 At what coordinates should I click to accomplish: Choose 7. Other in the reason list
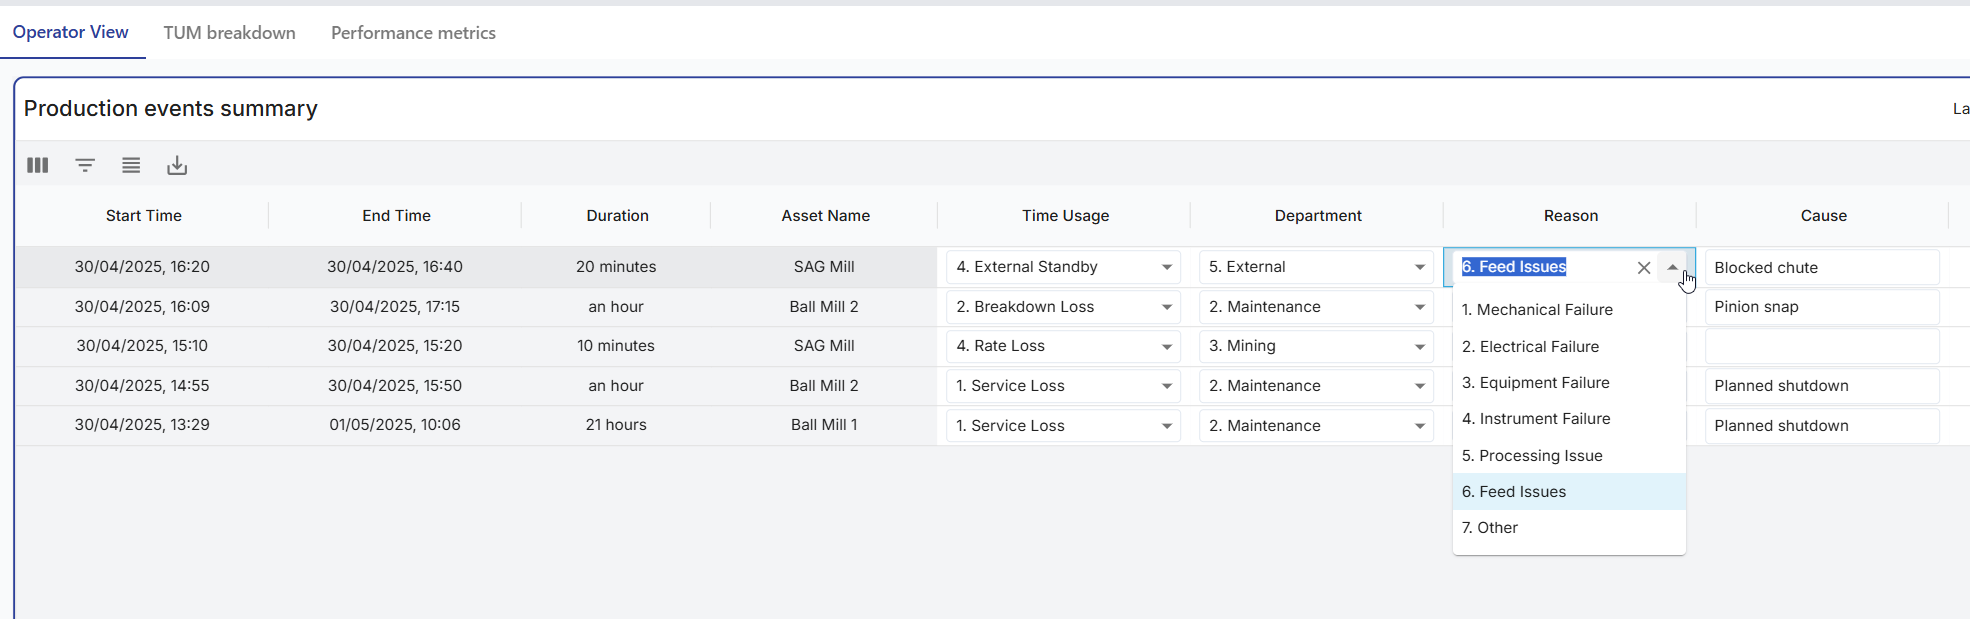(x=1490, y=528)
